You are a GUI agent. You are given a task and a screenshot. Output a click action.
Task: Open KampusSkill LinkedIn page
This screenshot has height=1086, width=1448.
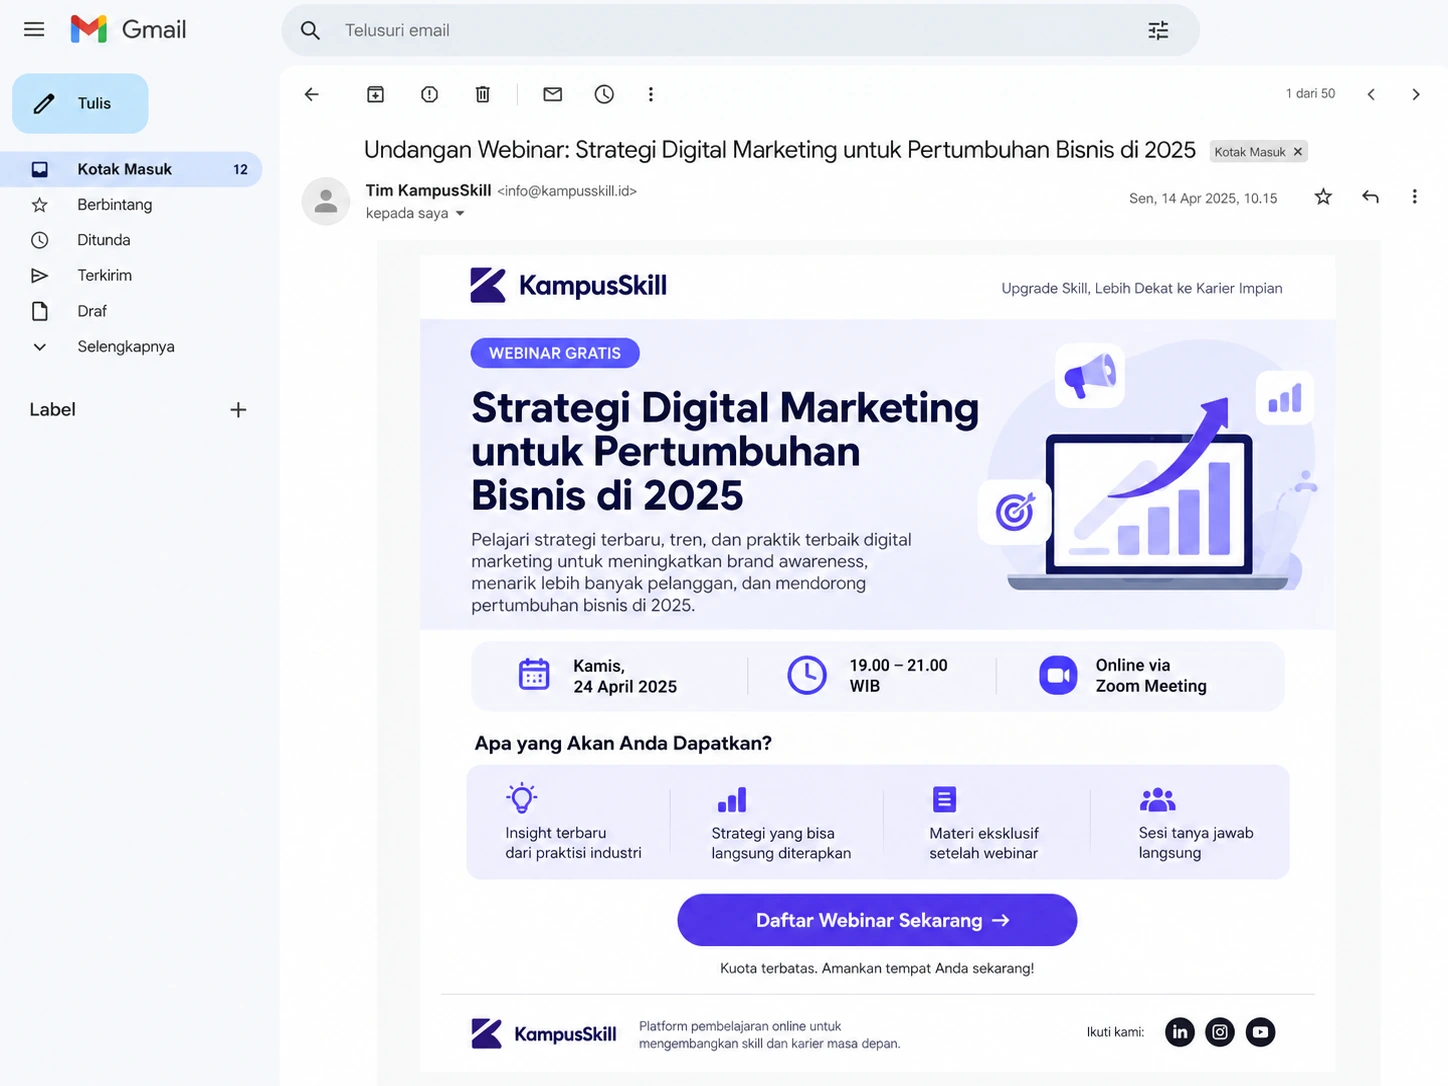1180,1032
